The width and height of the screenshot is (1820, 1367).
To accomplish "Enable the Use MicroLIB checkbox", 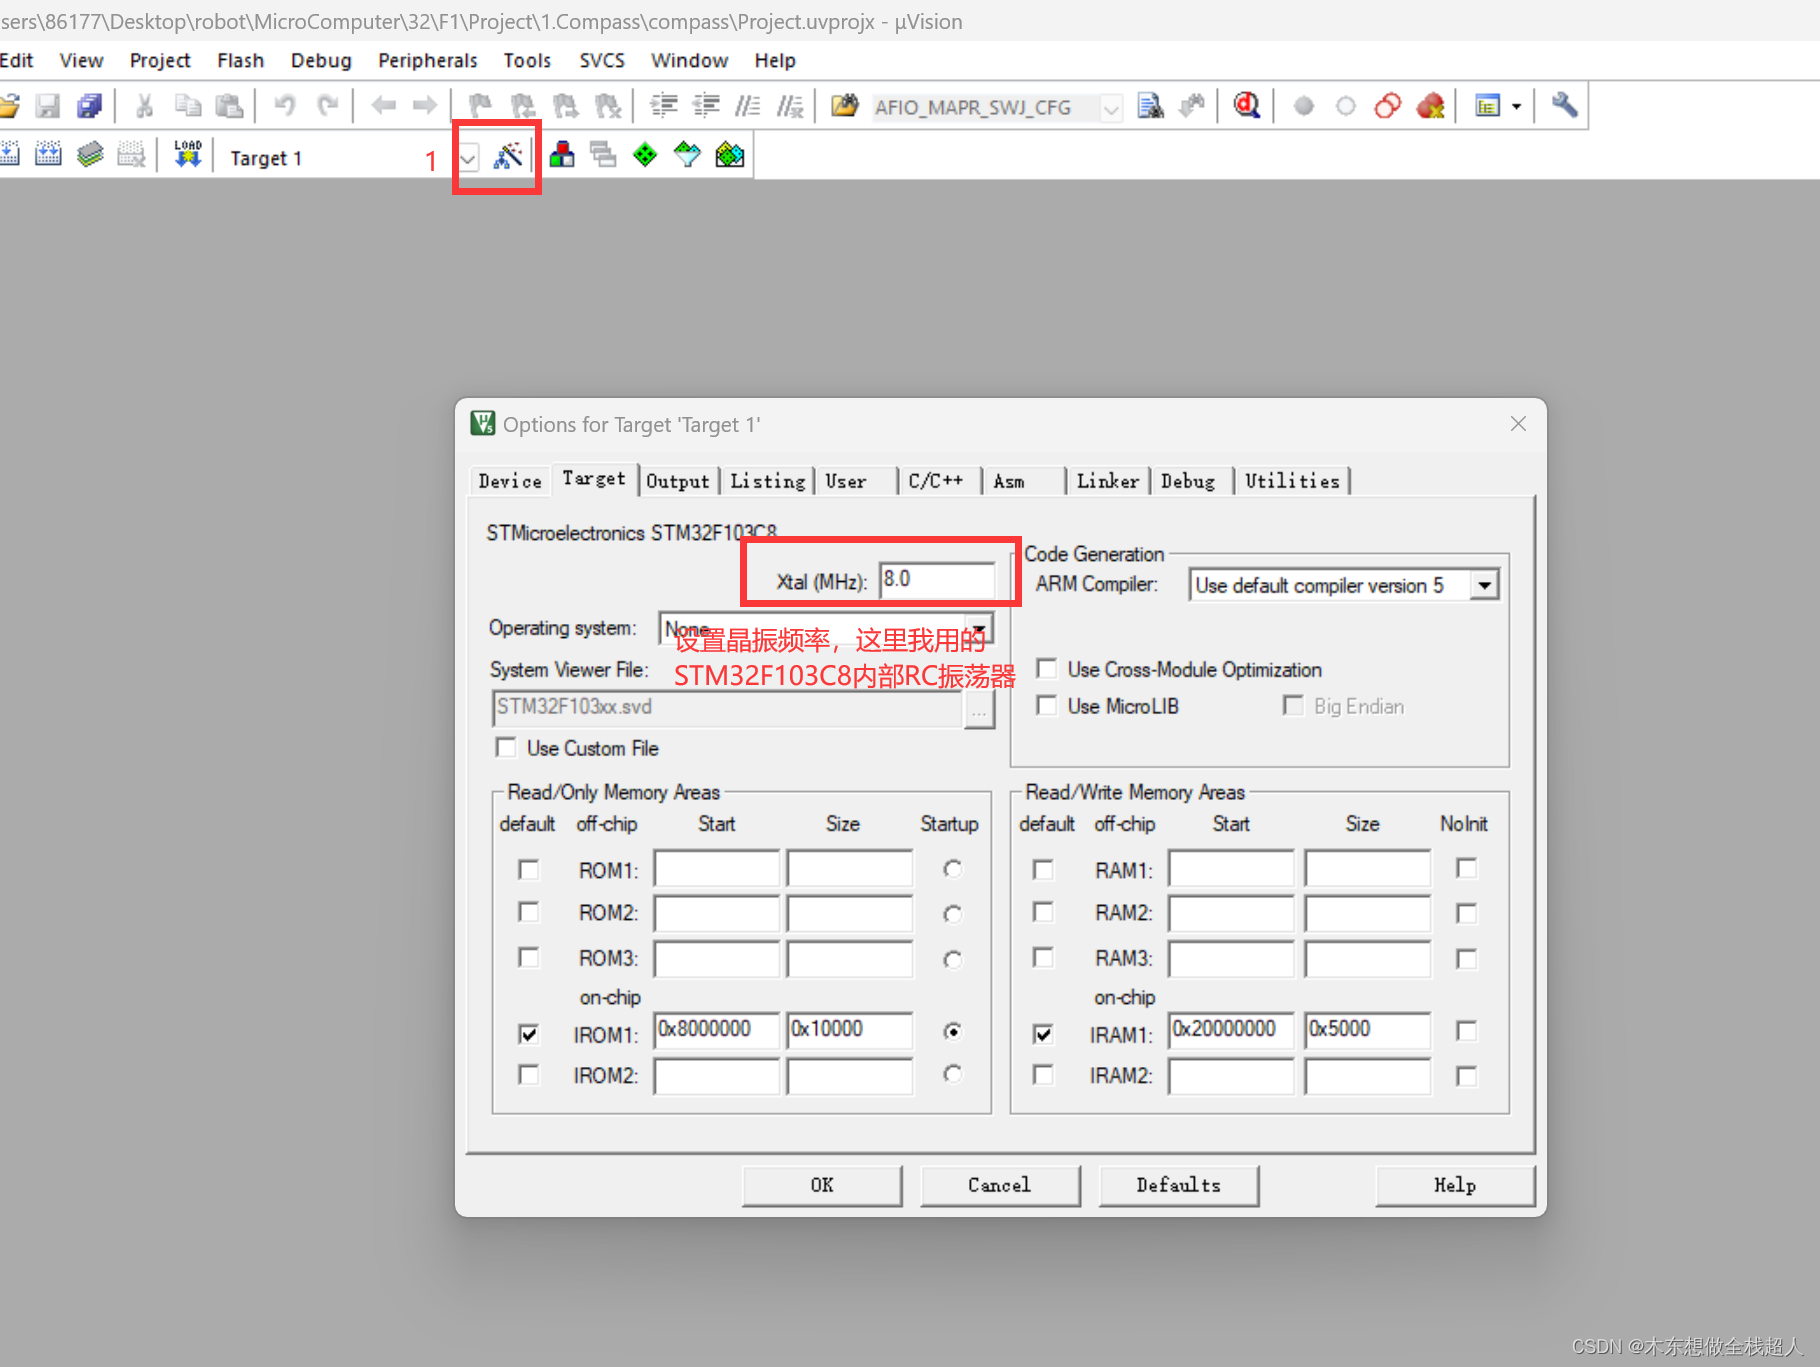I will click(x=1046, y=706).
